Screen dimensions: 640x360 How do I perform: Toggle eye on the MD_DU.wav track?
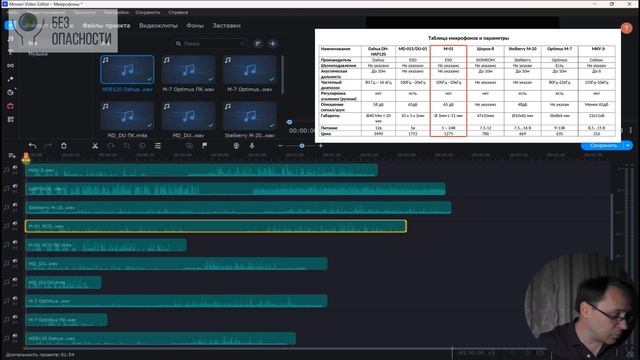coord(15,261)
